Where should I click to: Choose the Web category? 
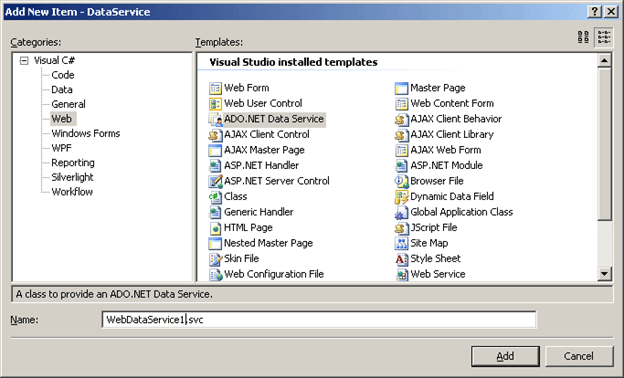point(62,119)
